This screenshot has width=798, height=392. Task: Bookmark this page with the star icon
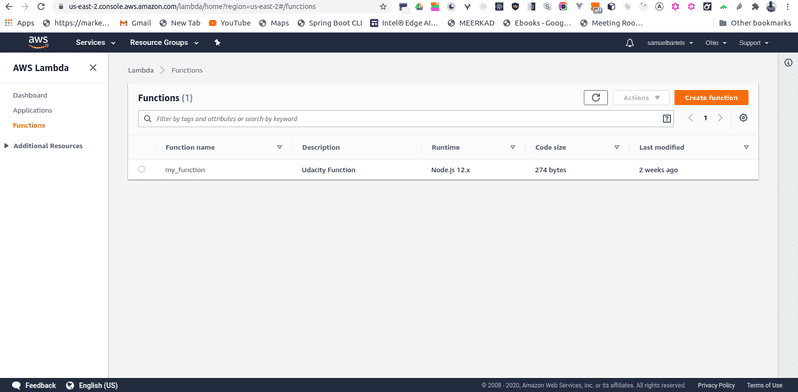coord(383,7)
